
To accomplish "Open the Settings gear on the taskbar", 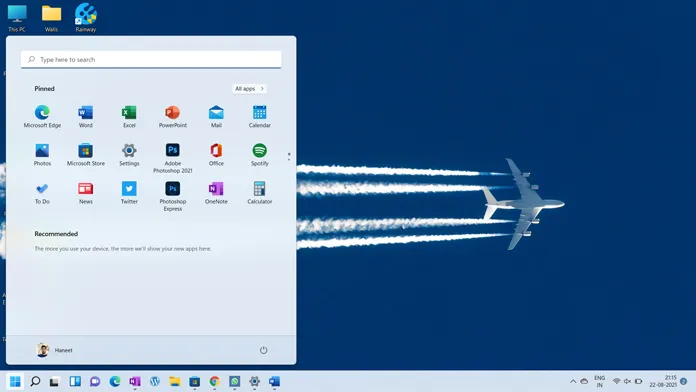I will tap(254, 381).
